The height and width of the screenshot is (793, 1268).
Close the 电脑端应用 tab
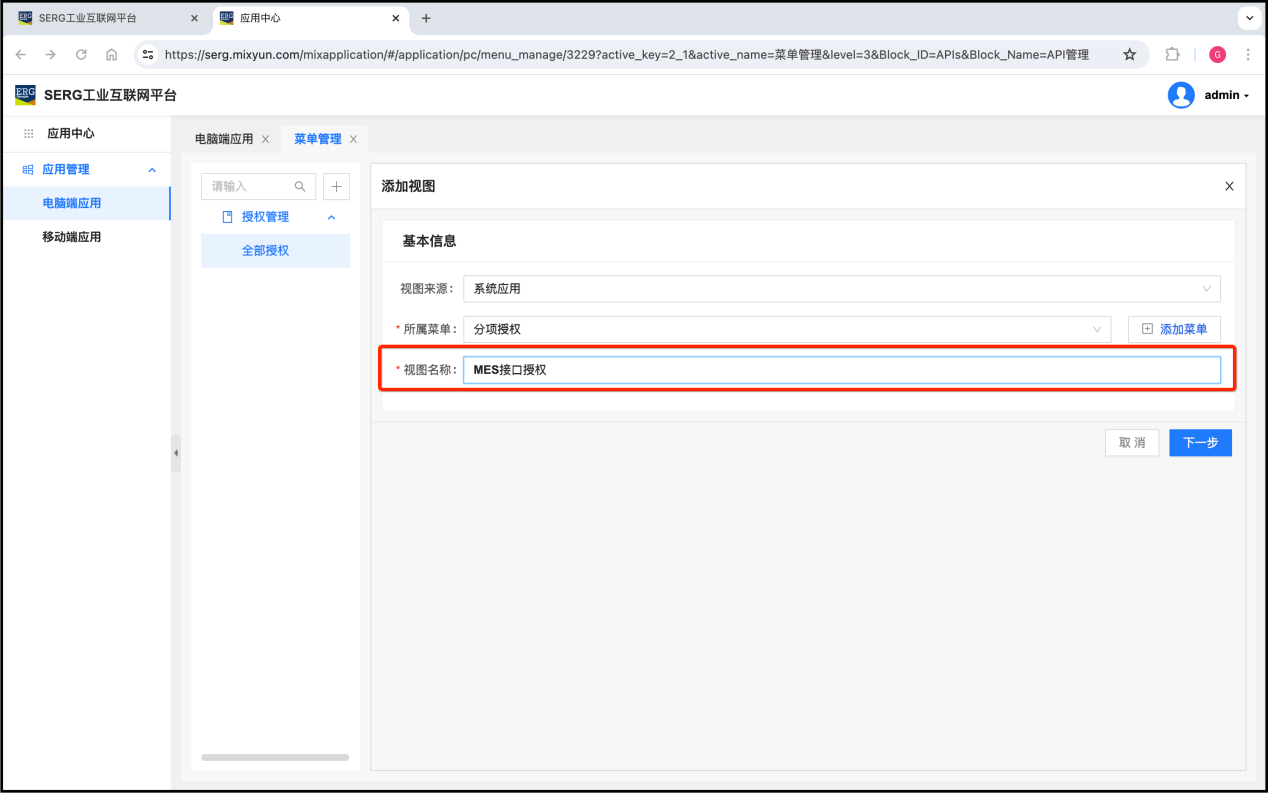[265, 139]
